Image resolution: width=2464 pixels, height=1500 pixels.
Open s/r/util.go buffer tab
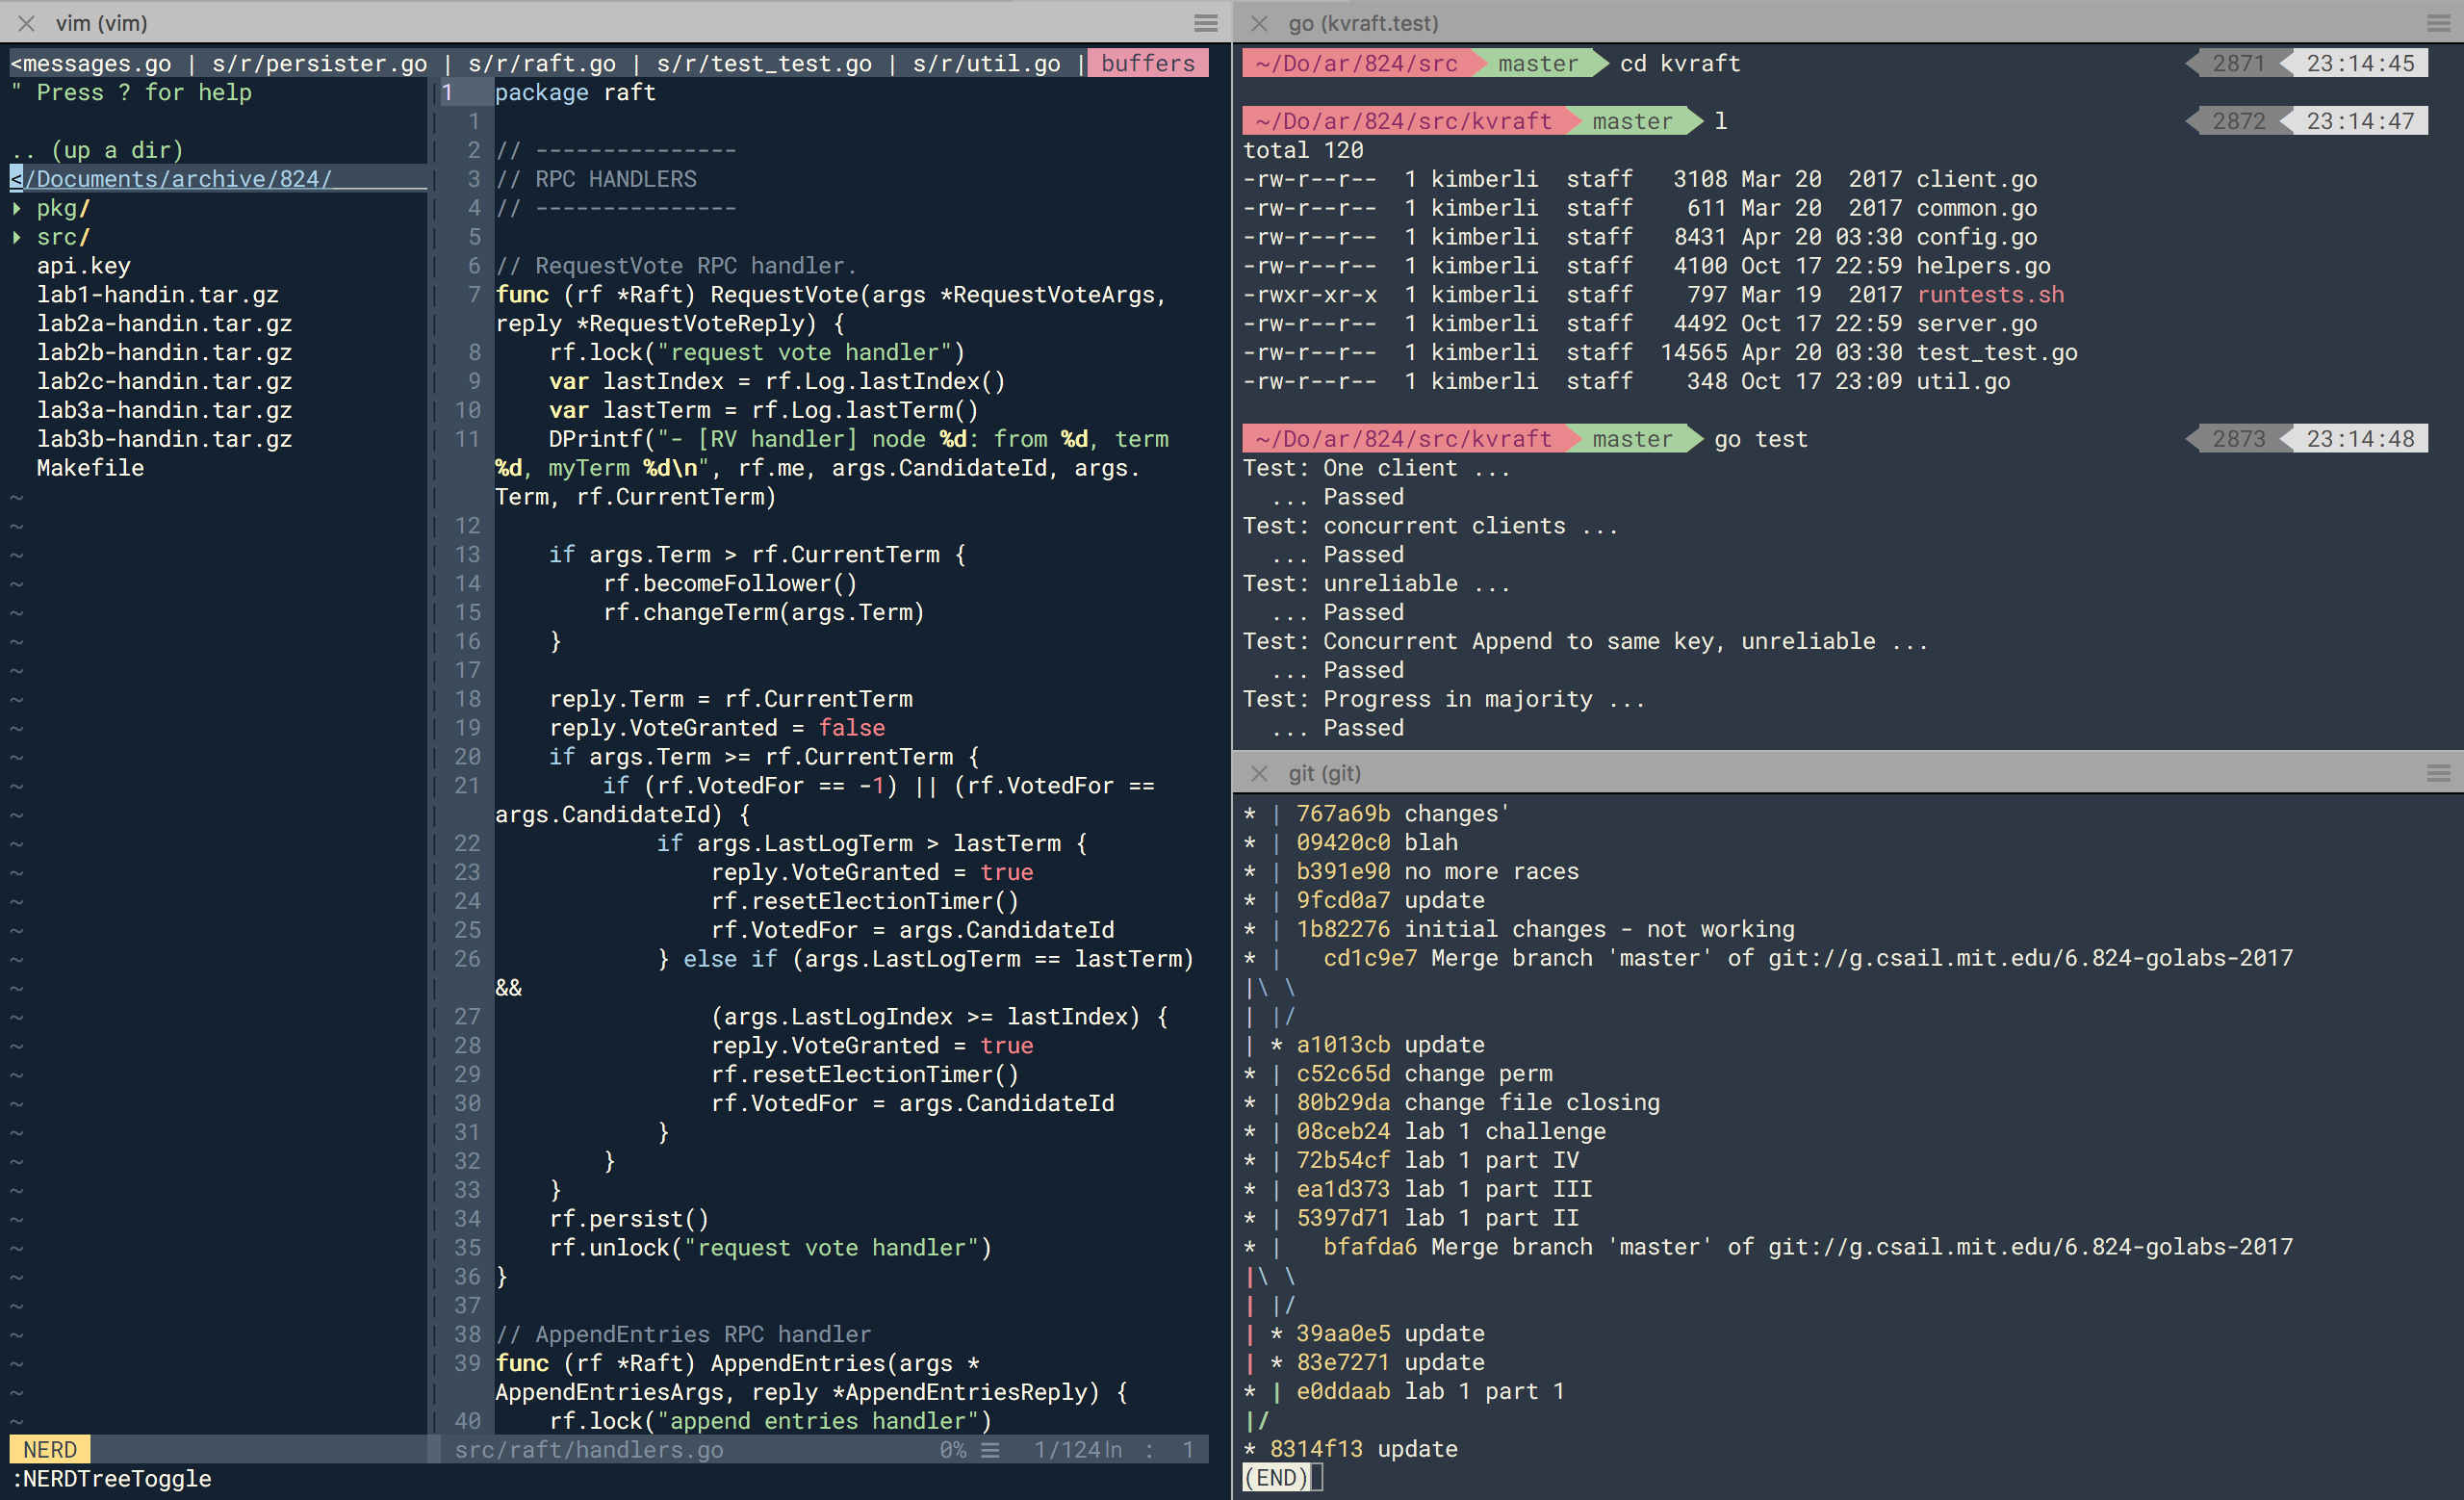(986, 64)
